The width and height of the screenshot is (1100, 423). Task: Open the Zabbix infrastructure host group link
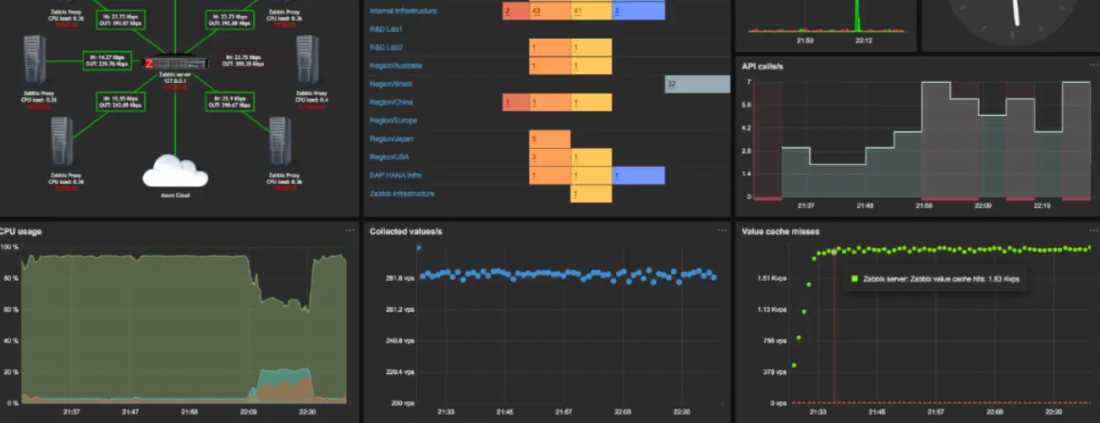click(x=402, y=193)
